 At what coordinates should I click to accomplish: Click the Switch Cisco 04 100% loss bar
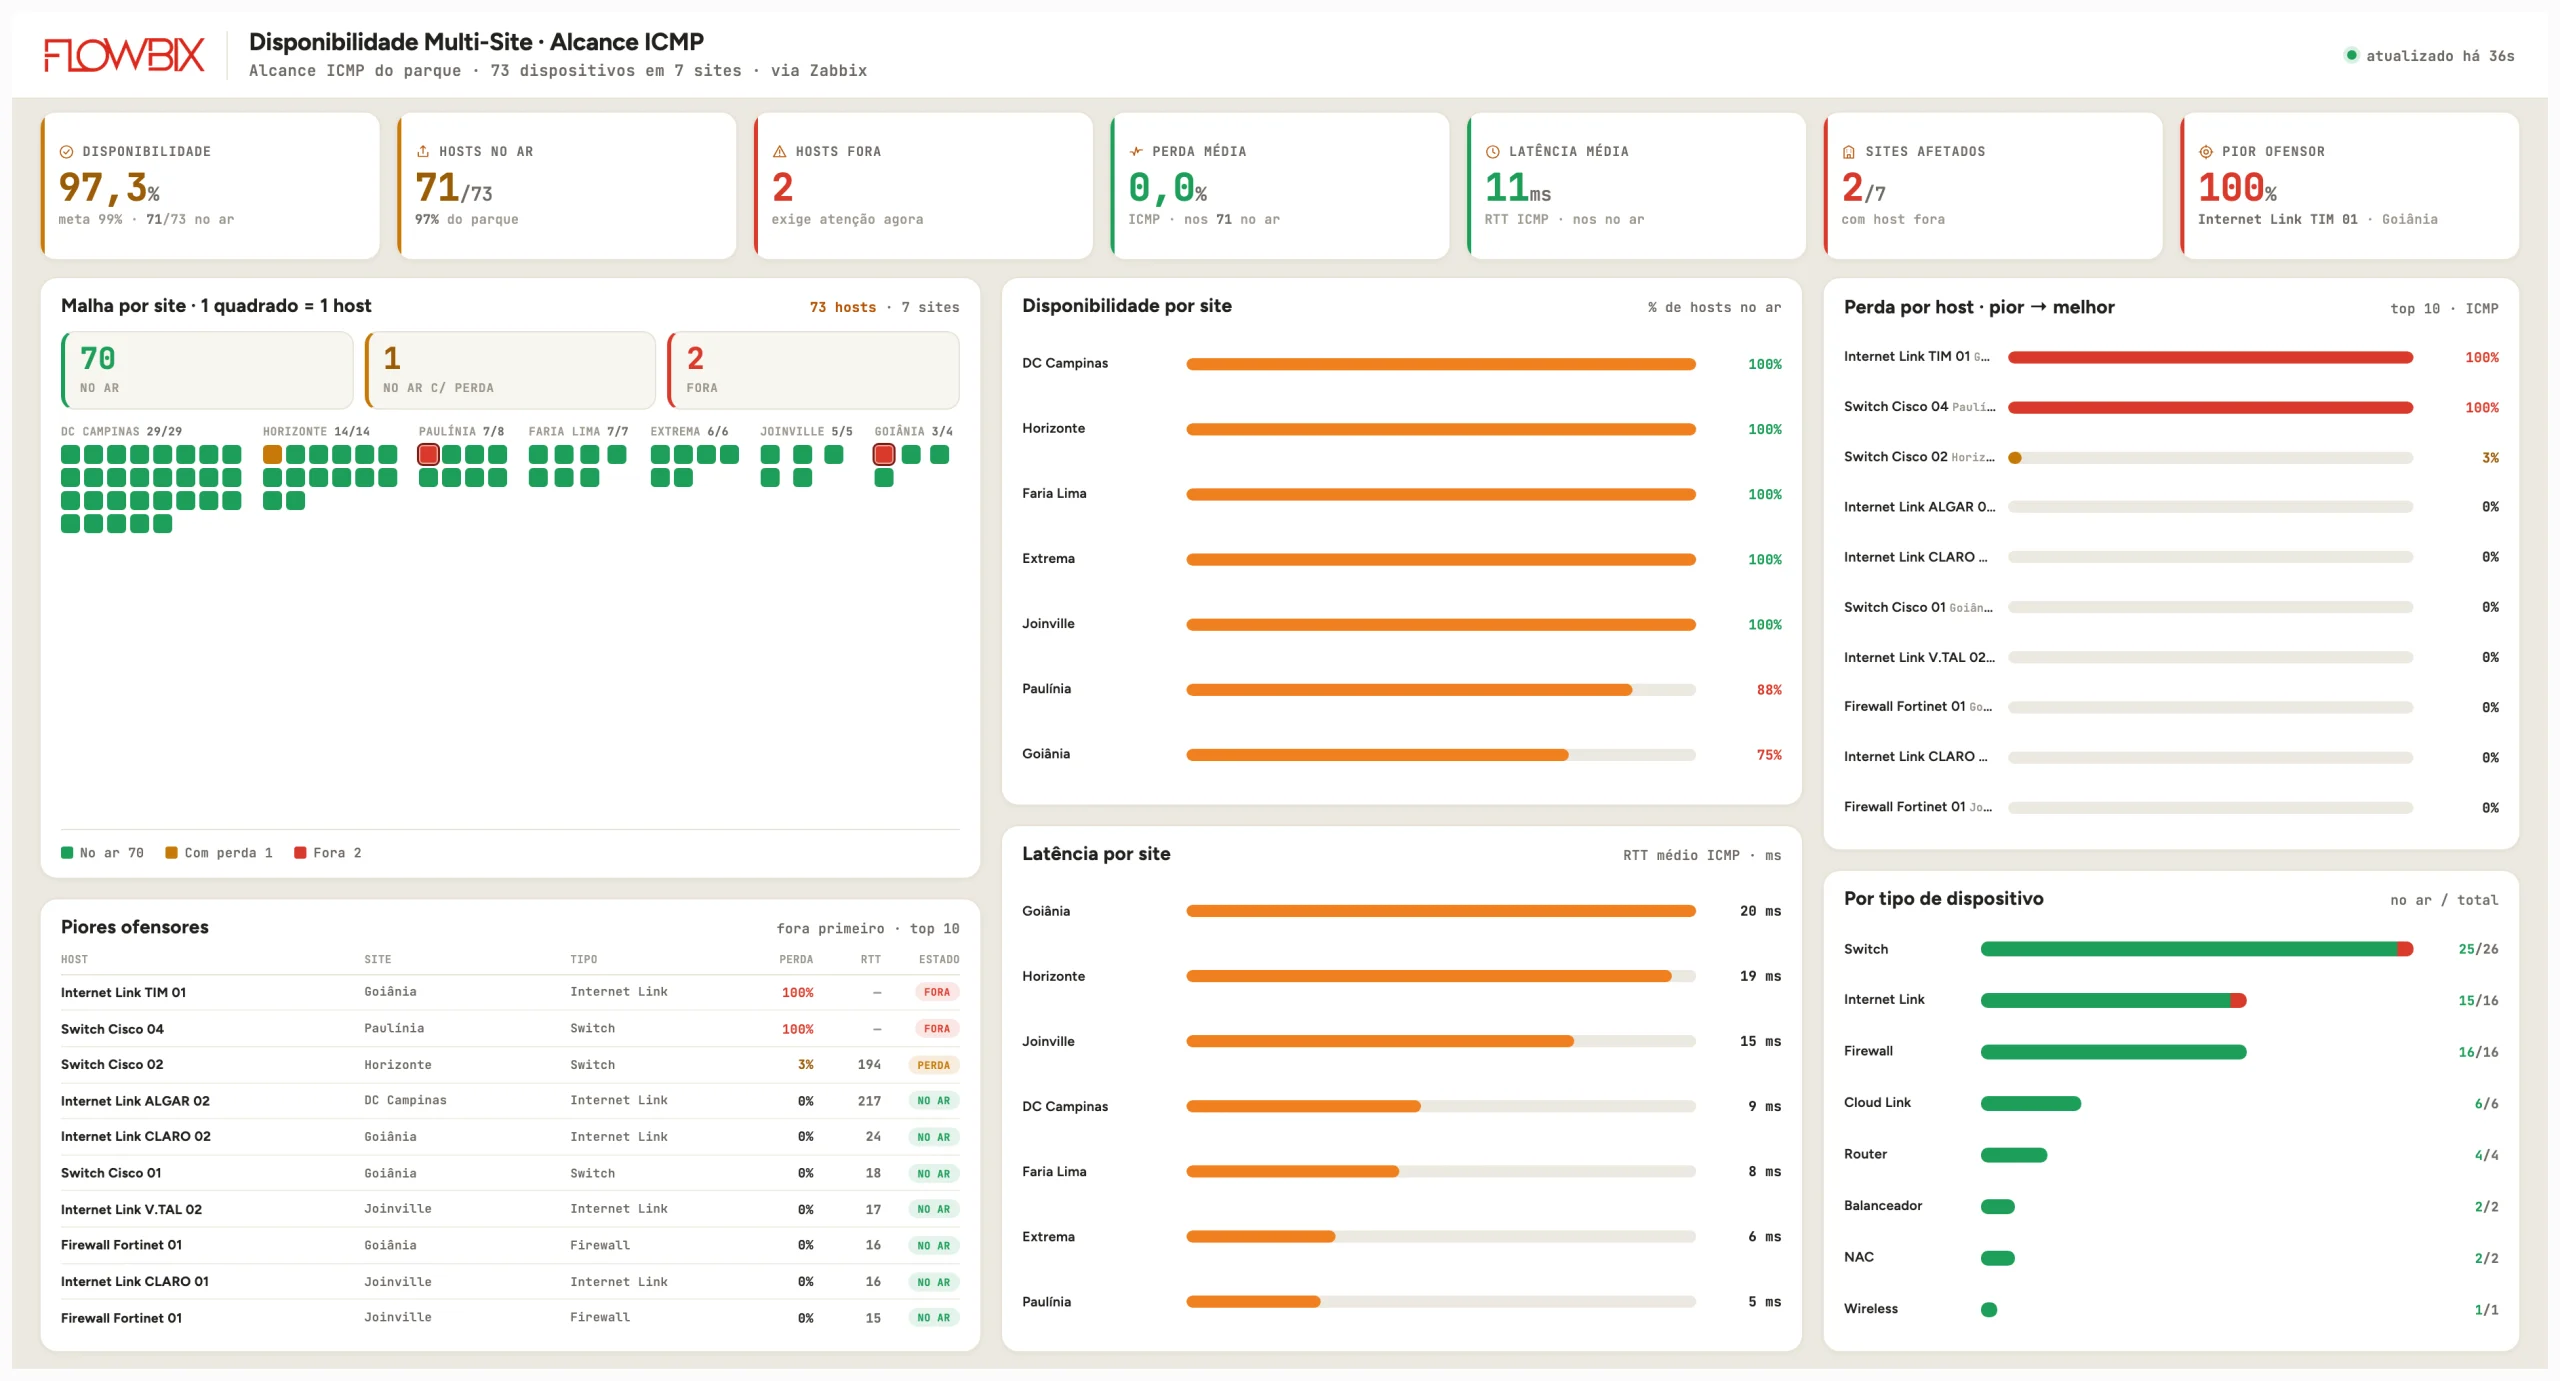click(x=2211, y=407)
